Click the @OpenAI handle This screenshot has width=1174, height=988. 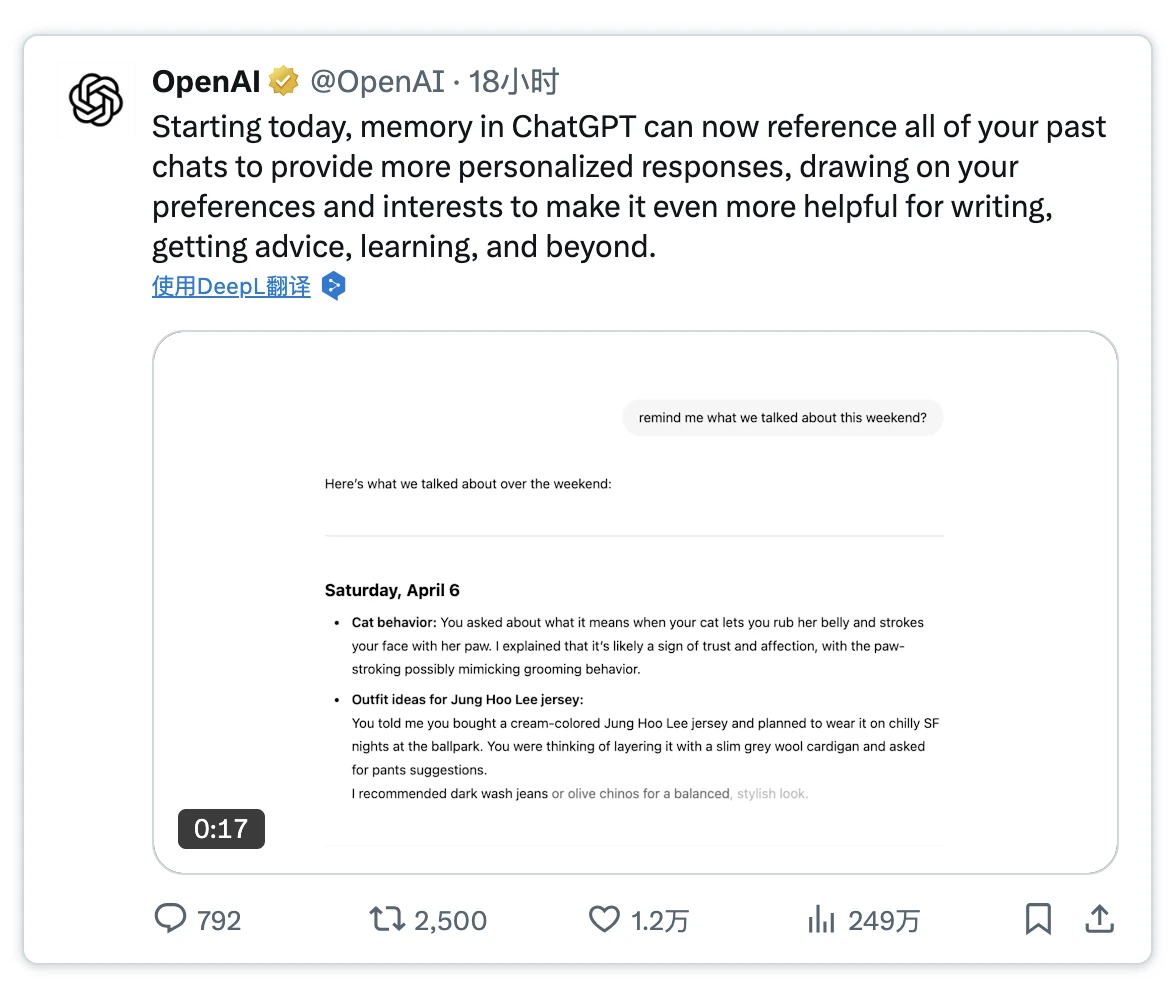coord(377,82)
